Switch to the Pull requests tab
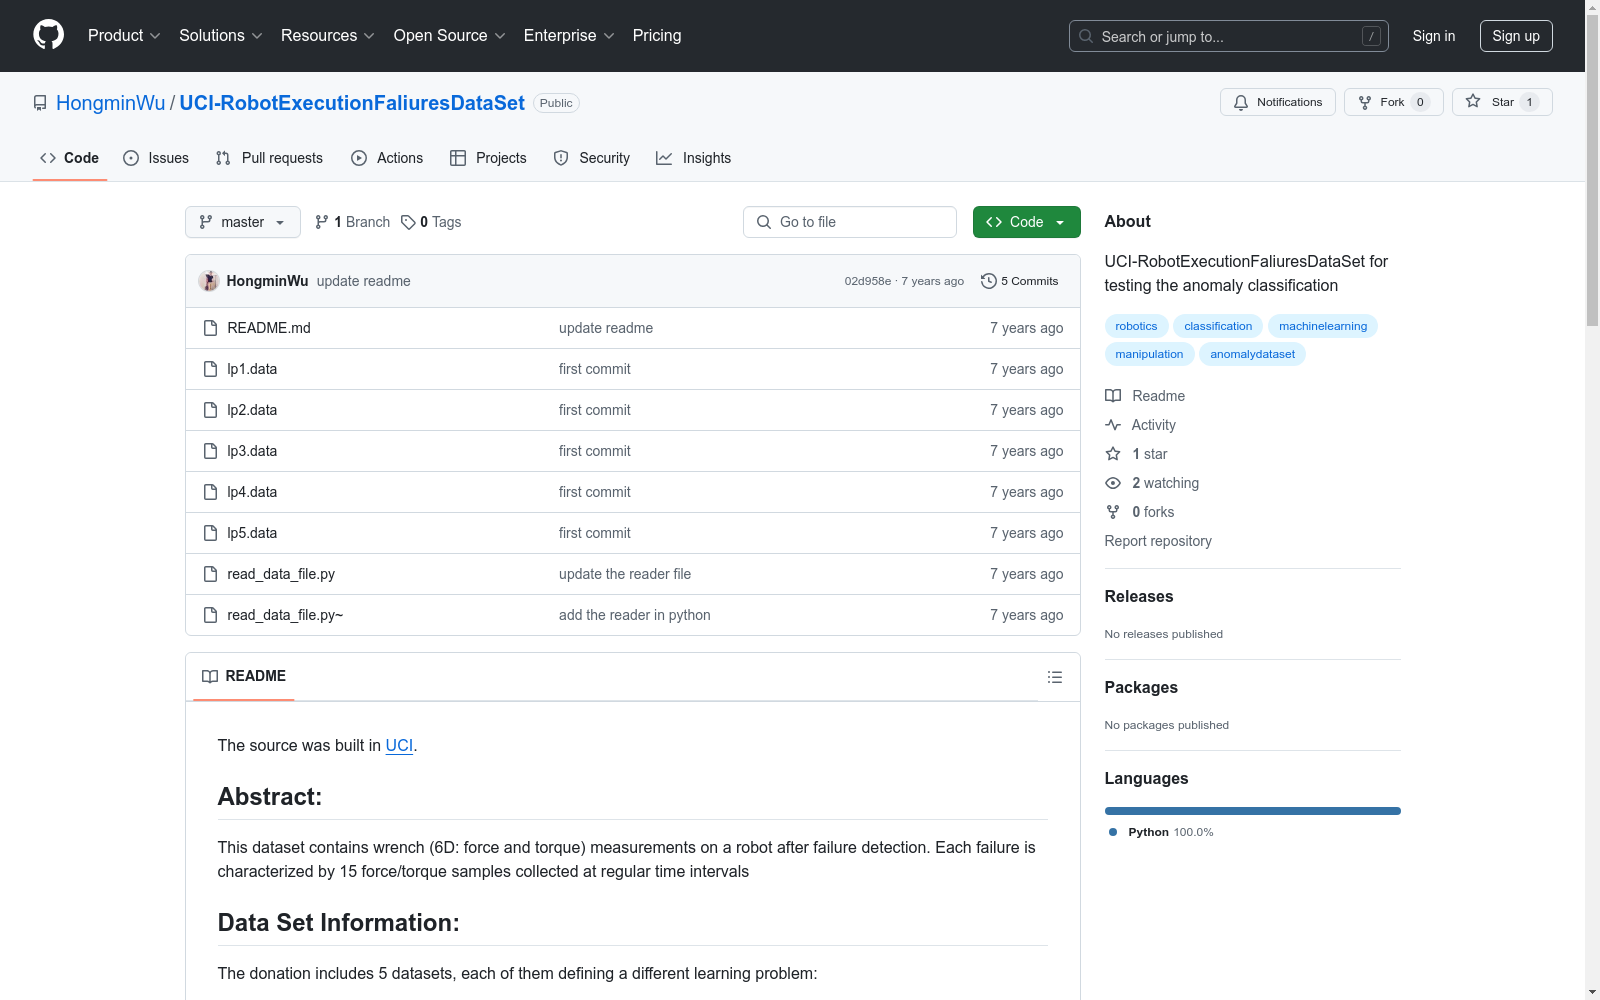Screen dimensions: 1600x1000 269,158
